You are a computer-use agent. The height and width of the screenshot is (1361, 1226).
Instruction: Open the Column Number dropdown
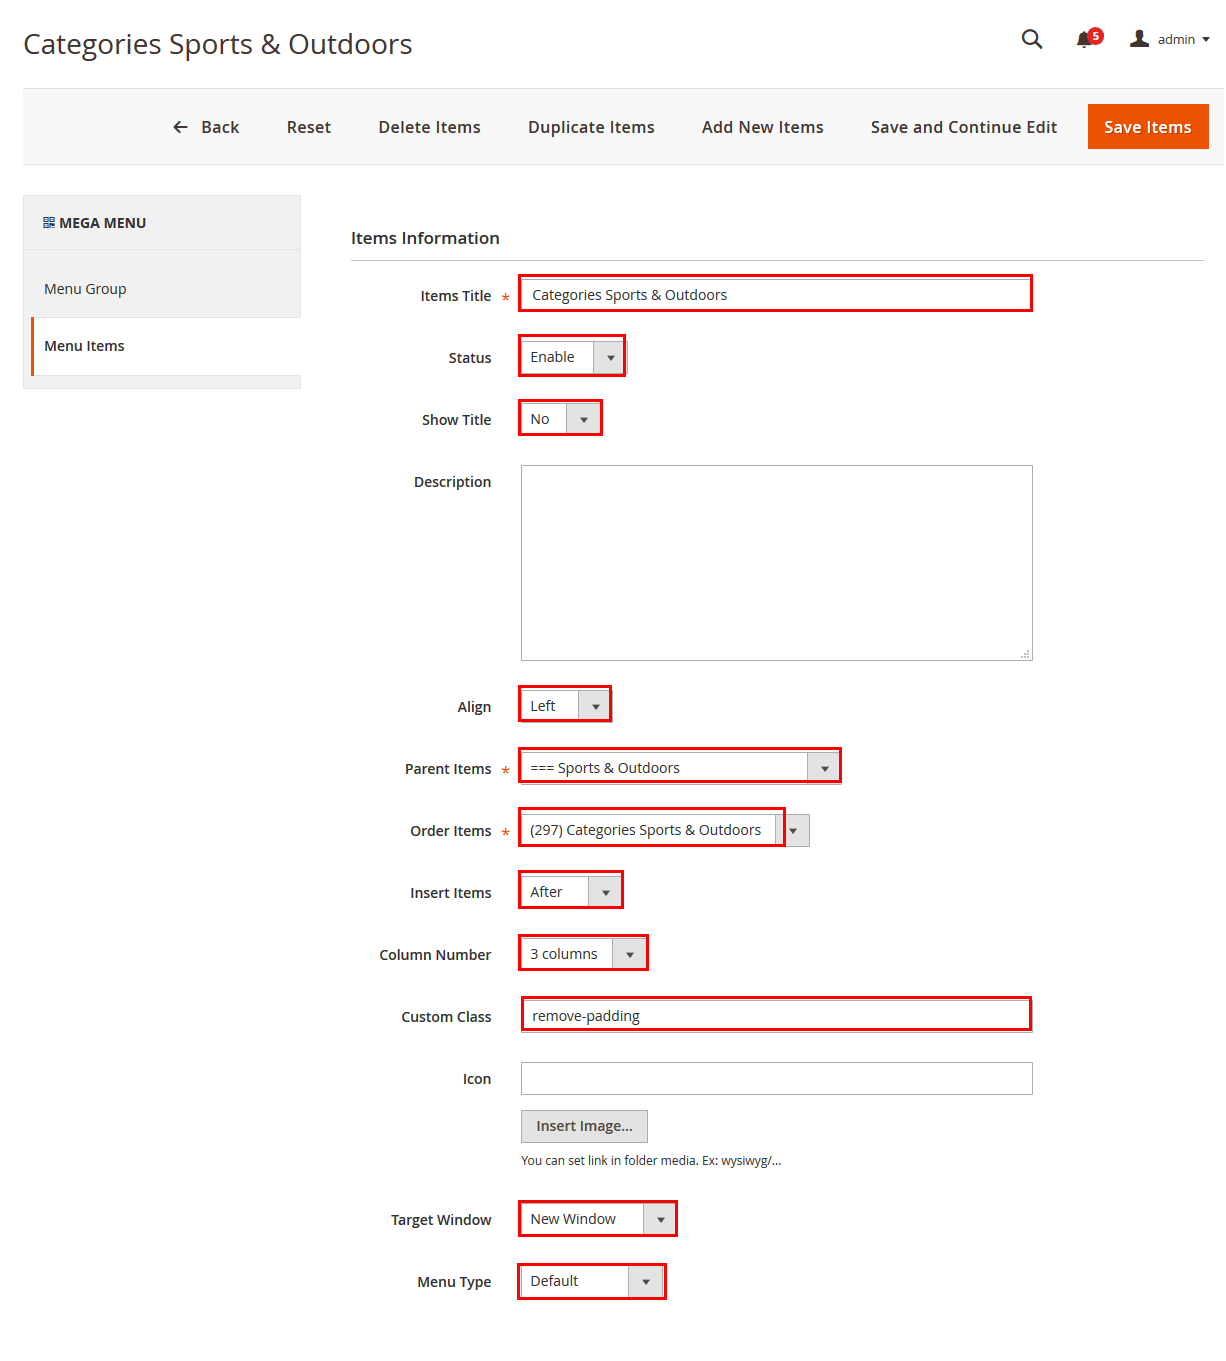(584, 954)
